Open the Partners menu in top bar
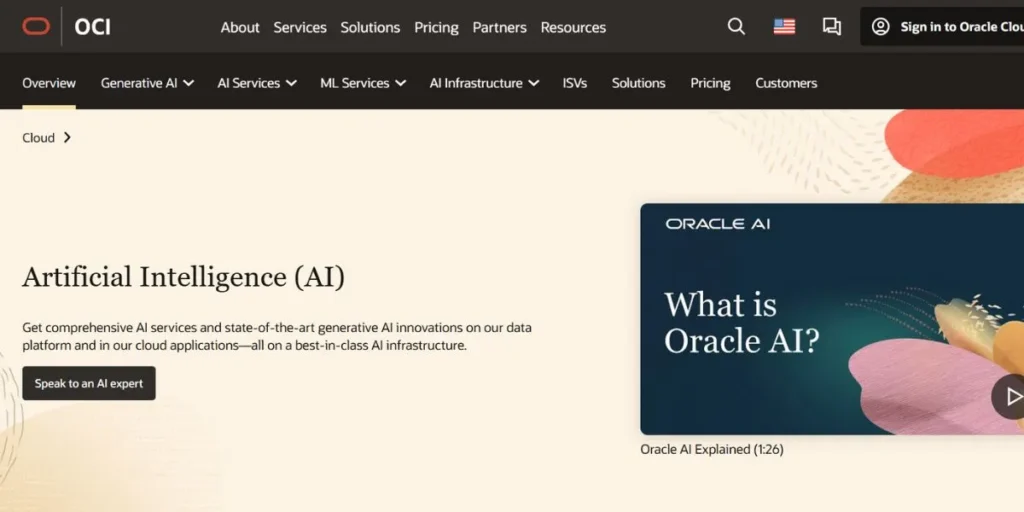This screenshot has height=512, width=1024. 499,27
